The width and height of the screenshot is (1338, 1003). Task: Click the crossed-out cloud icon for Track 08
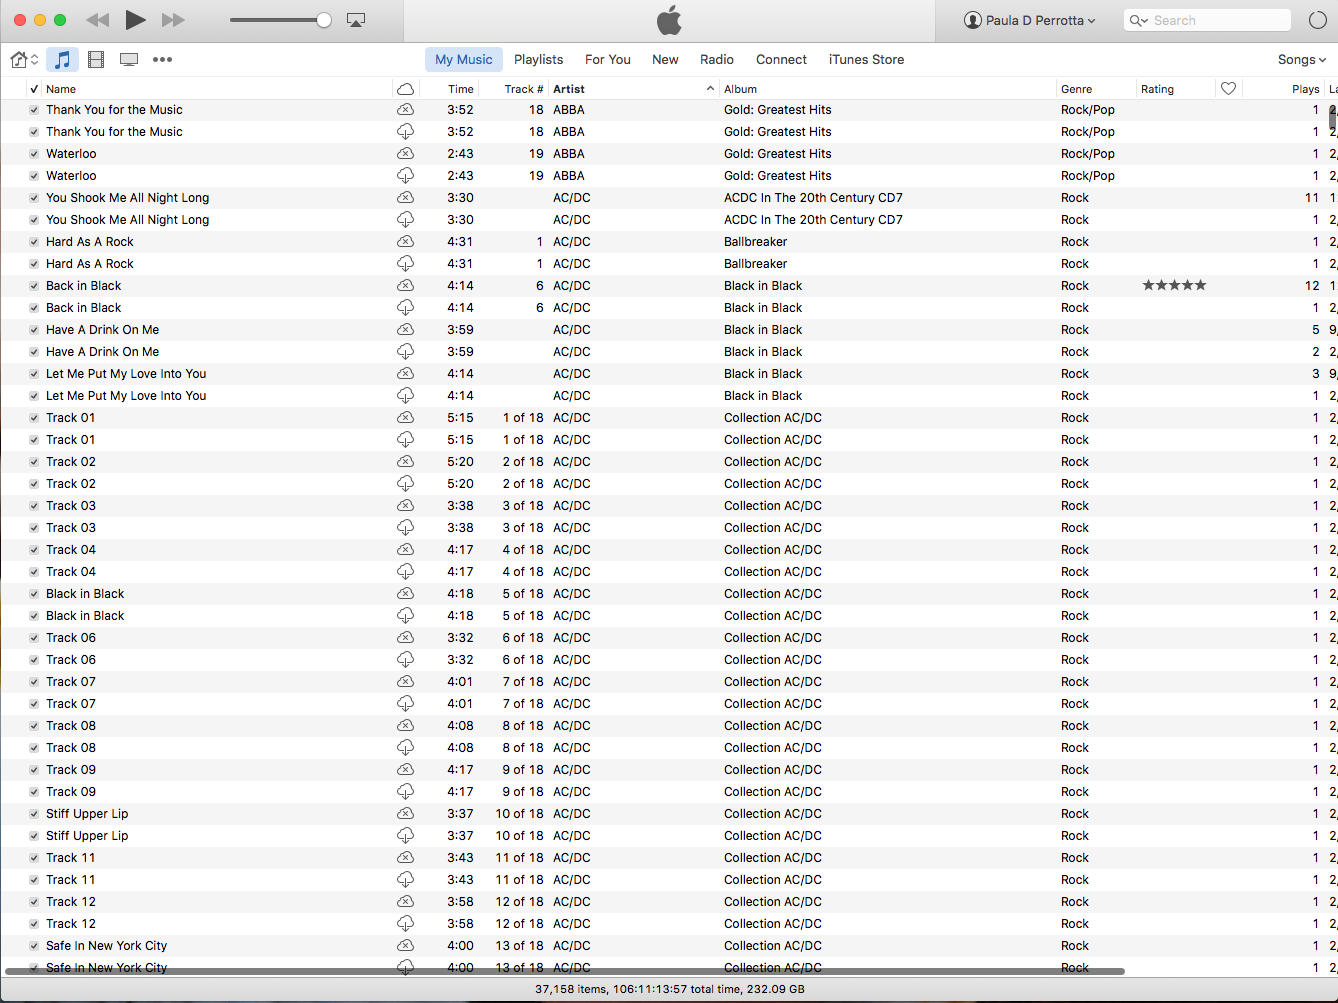[405, 726]
